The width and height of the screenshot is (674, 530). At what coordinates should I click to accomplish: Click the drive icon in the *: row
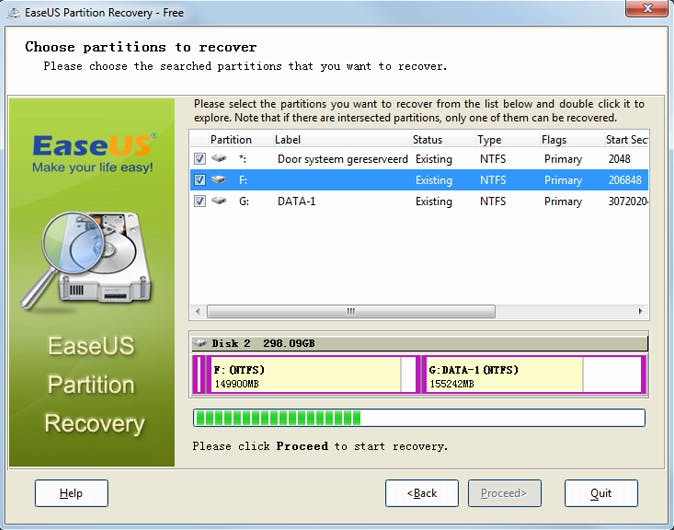(219, 158)
